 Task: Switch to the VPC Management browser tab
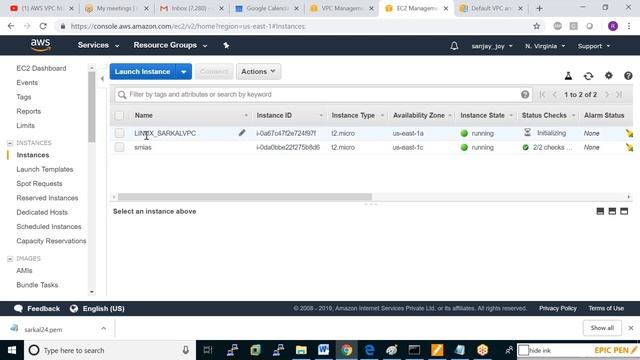(x=342, y=8)
